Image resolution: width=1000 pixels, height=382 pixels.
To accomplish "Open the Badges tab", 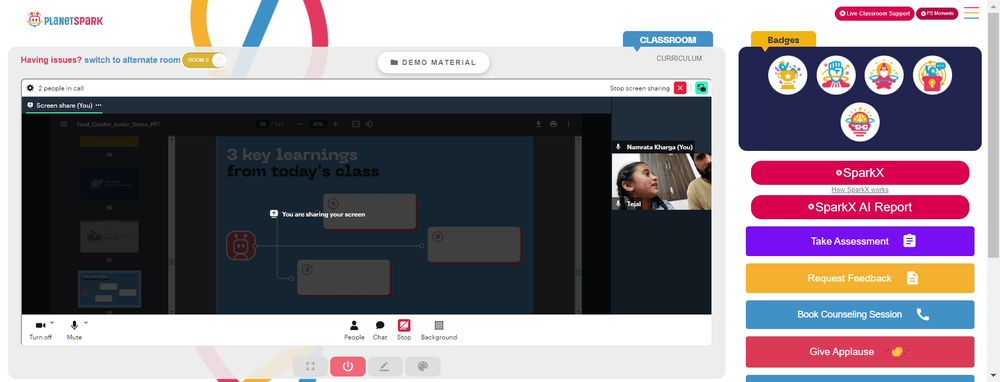I will coord(783,40).
